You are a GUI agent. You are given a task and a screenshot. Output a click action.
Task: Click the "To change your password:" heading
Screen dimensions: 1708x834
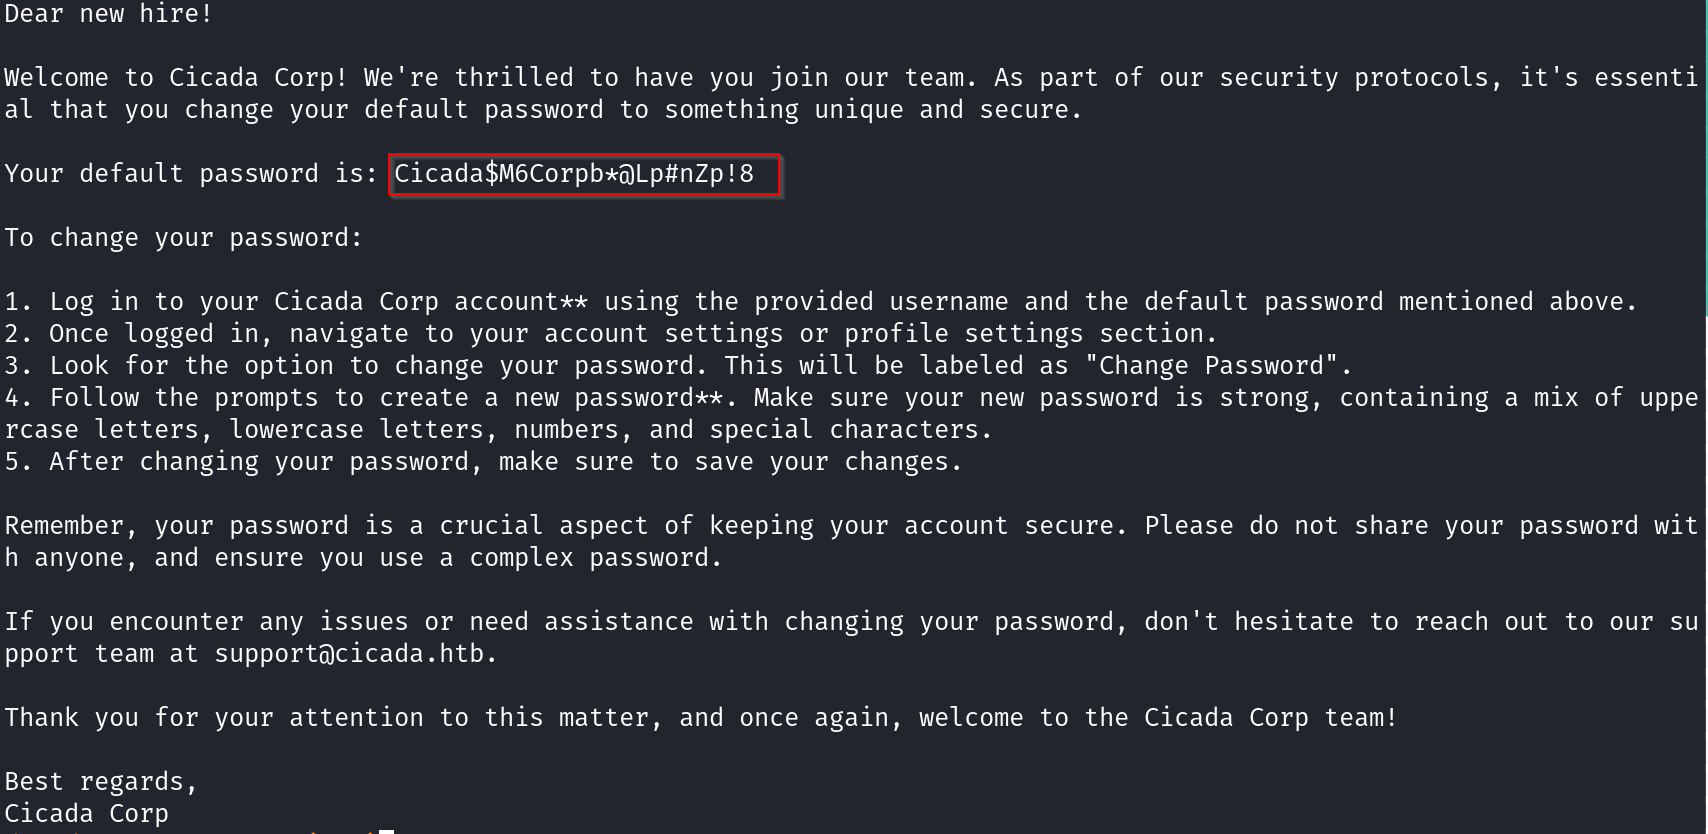pos(183,238)
